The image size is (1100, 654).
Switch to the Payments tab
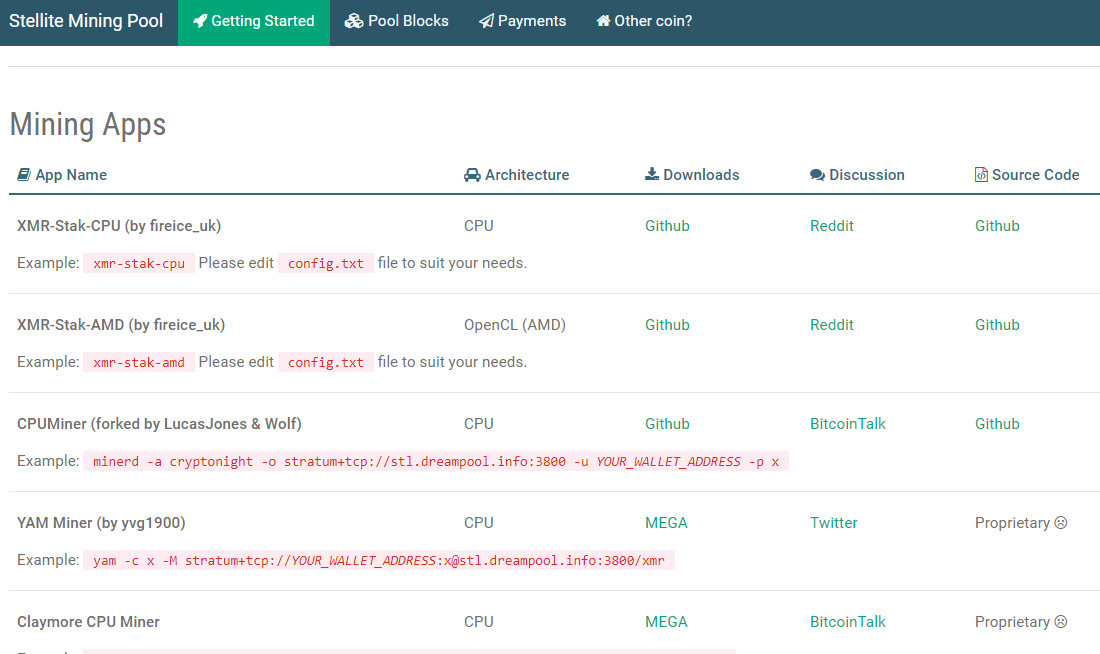(531, 21)
